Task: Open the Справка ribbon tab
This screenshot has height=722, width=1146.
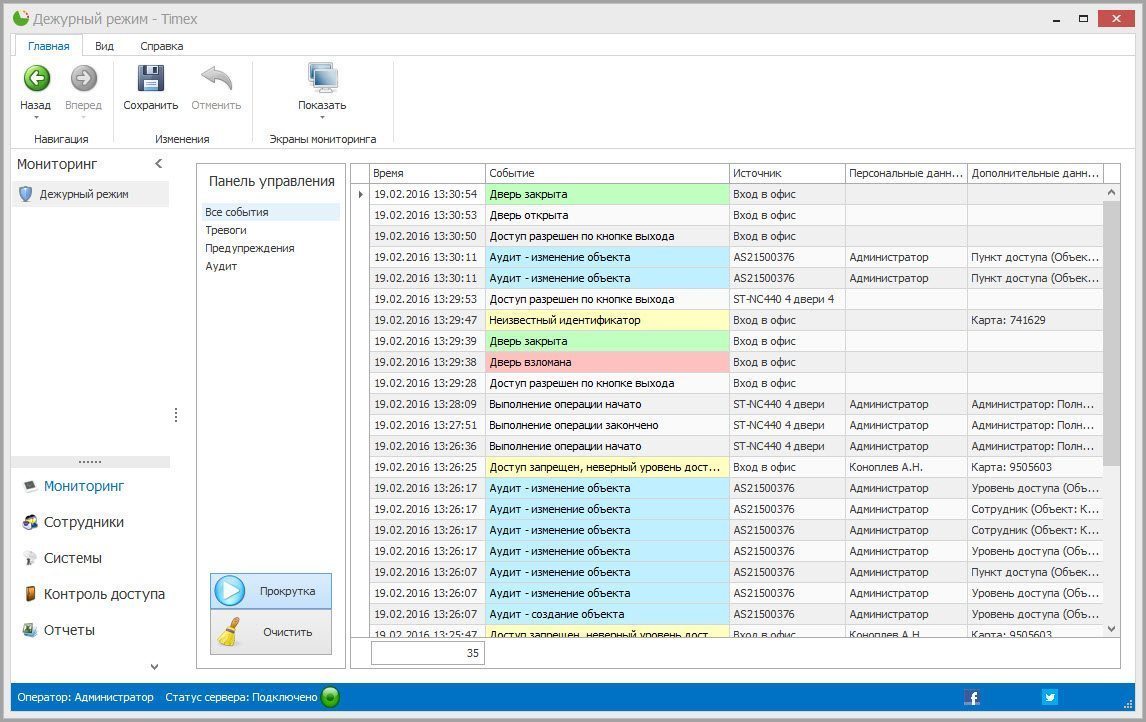Action: click(161, 46)
